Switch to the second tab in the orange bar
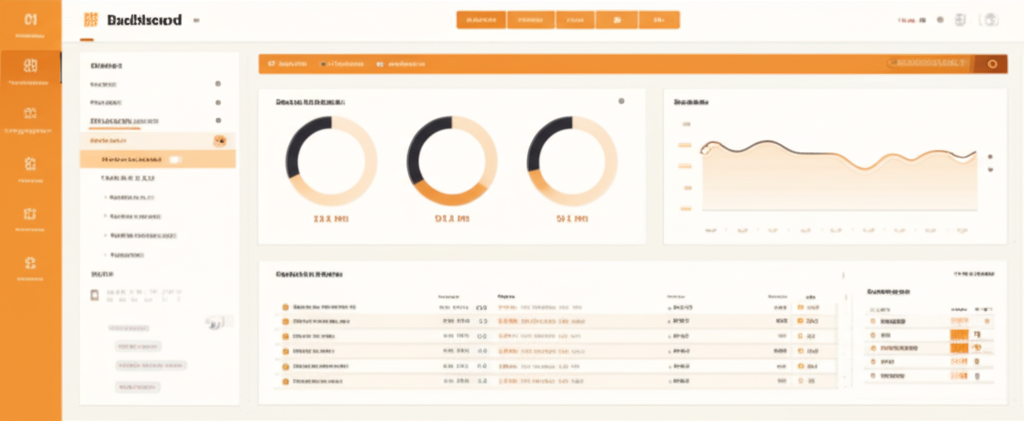The width and height of the screenshot is (1024, 421). (342, 64)
